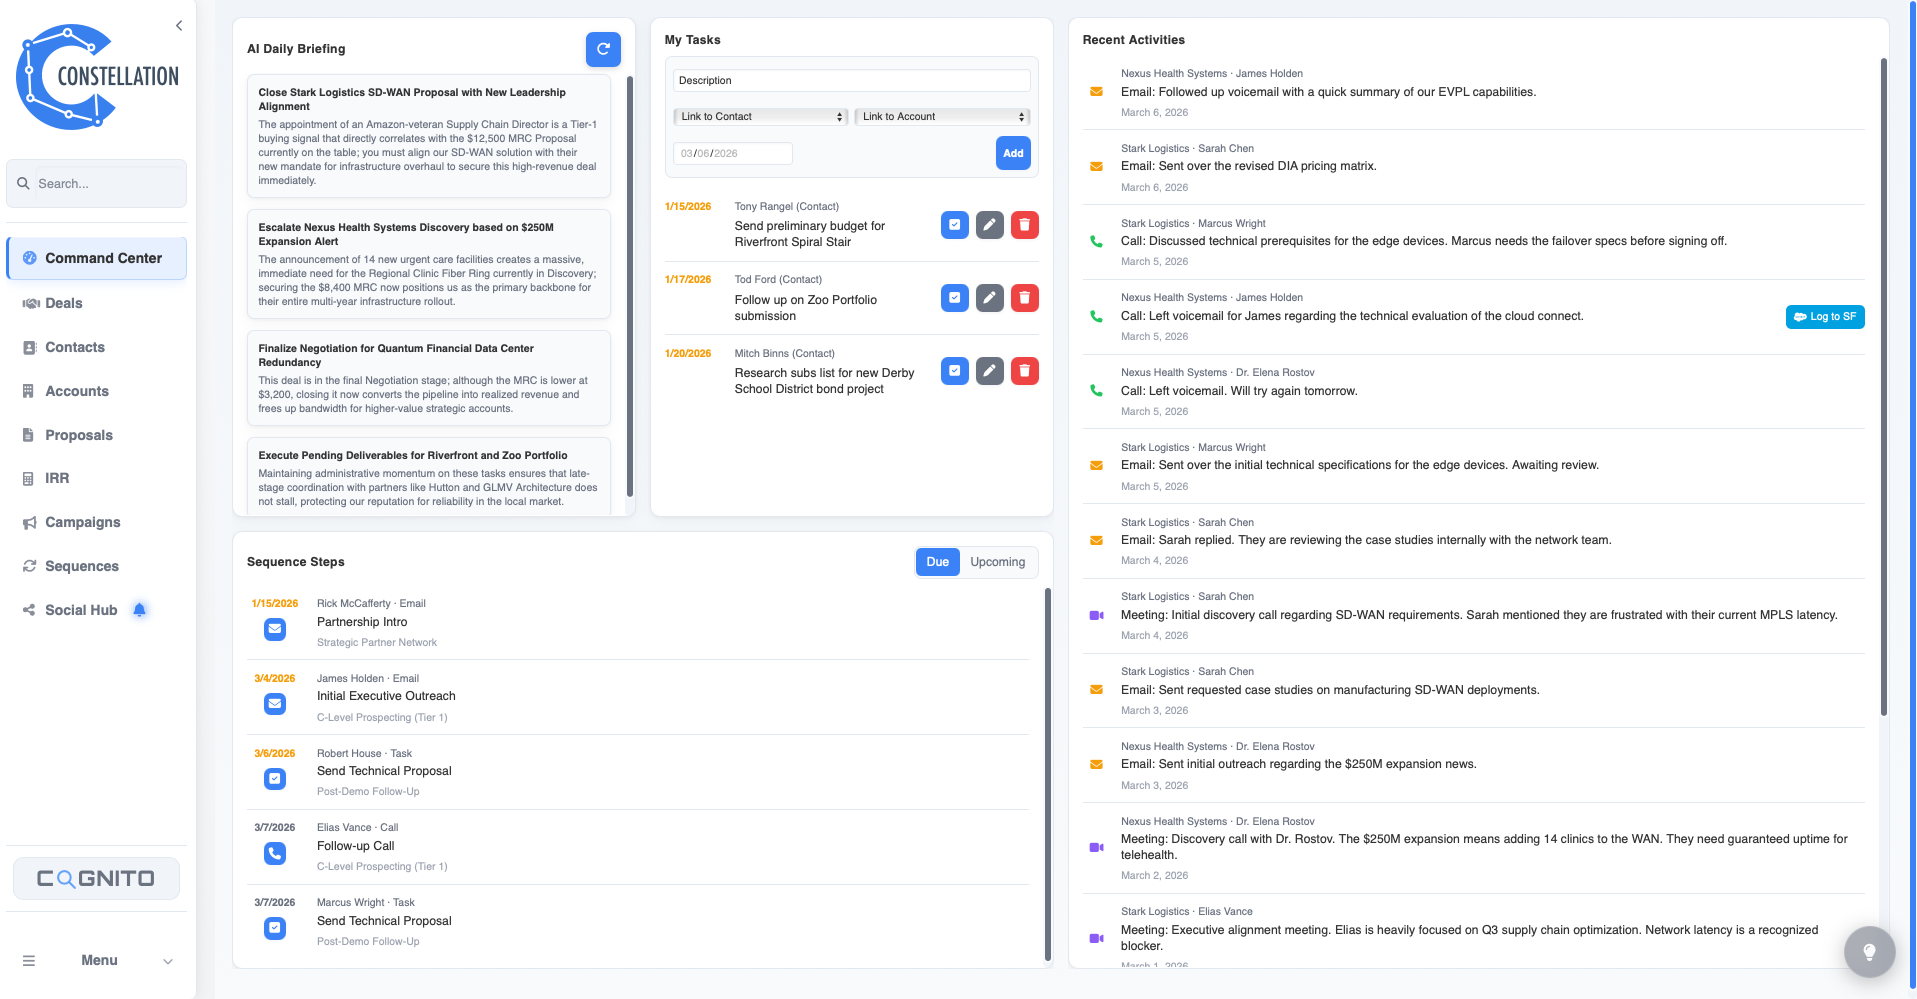Open Proposals from the left navigation
This screenshot has height=999, width=1917.
click(79, 435)
